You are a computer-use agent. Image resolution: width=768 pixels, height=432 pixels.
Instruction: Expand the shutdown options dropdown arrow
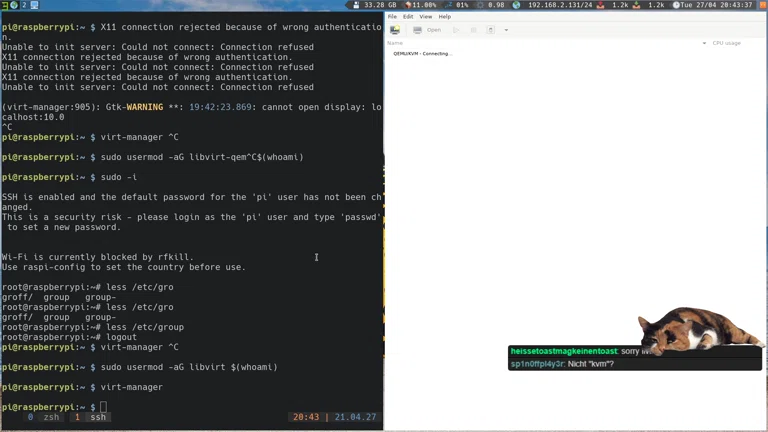point(506,30)
